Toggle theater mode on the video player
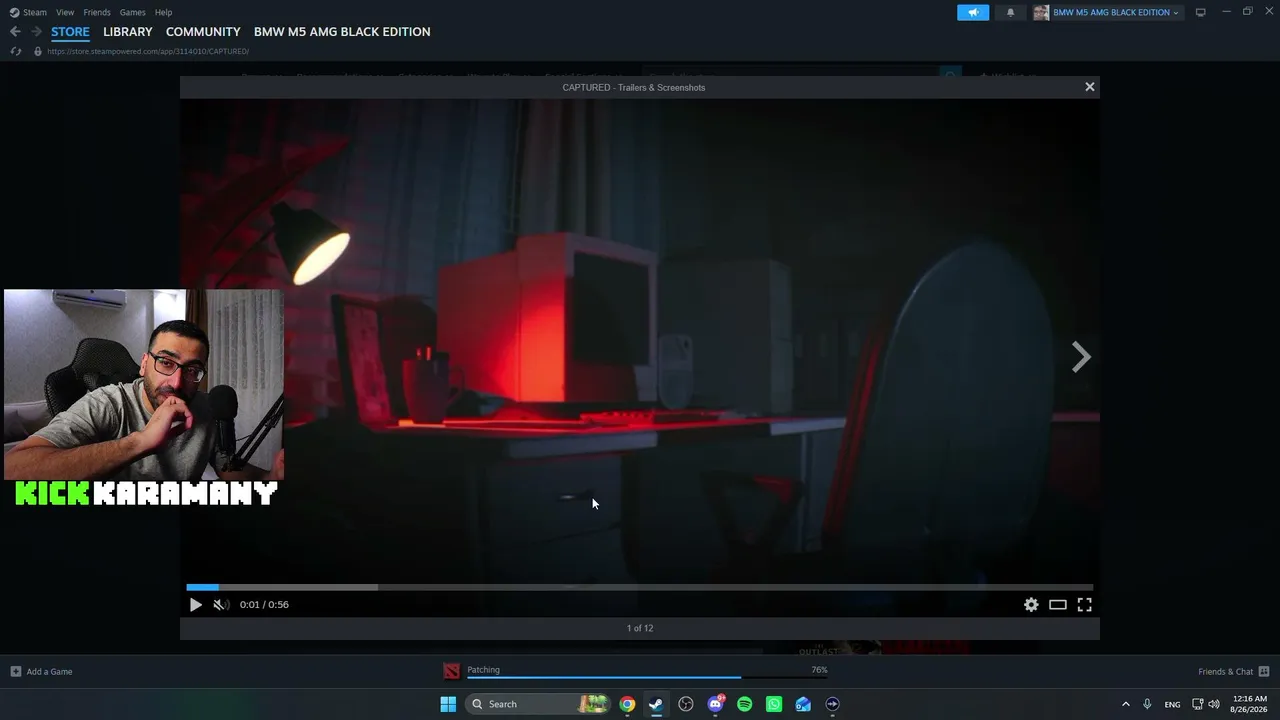 [1057, 605]
